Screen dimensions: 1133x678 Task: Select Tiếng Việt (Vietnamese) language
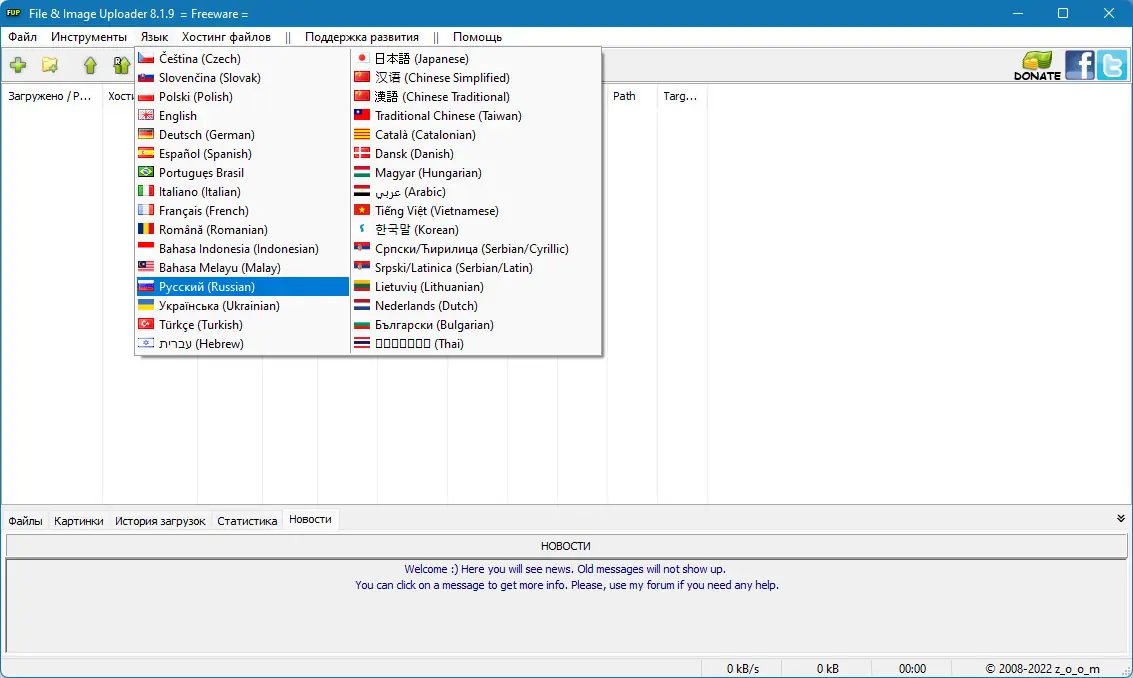[x=476, y=211]
